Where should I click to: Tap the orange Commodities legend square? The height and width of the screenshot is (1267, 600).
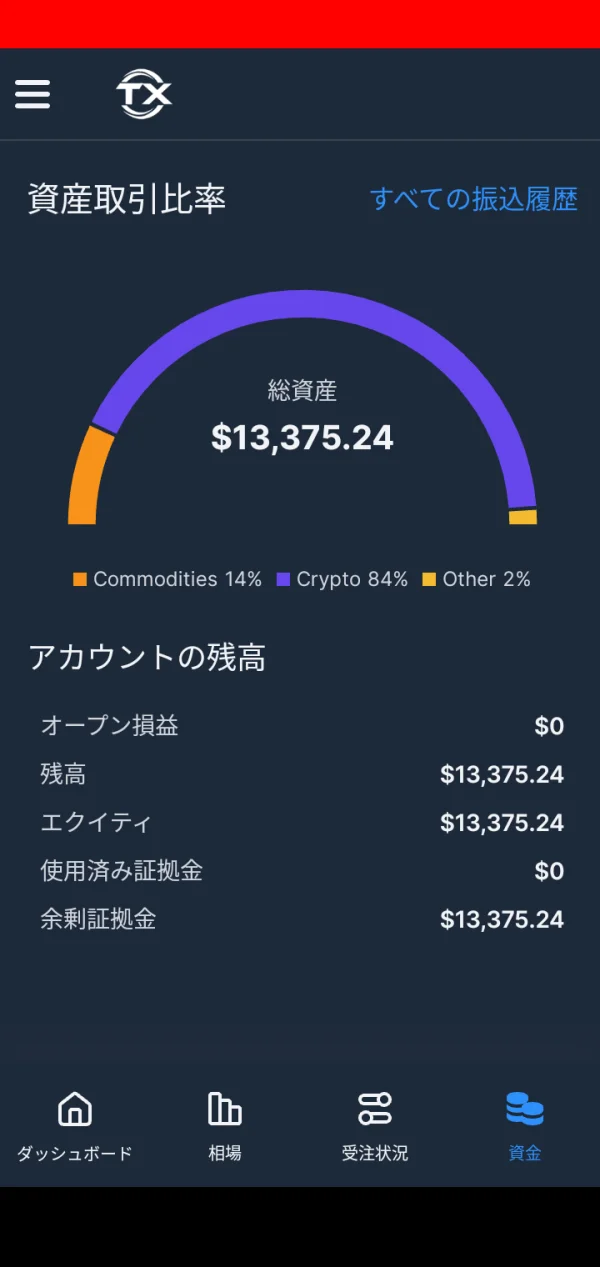click(80, 578)
